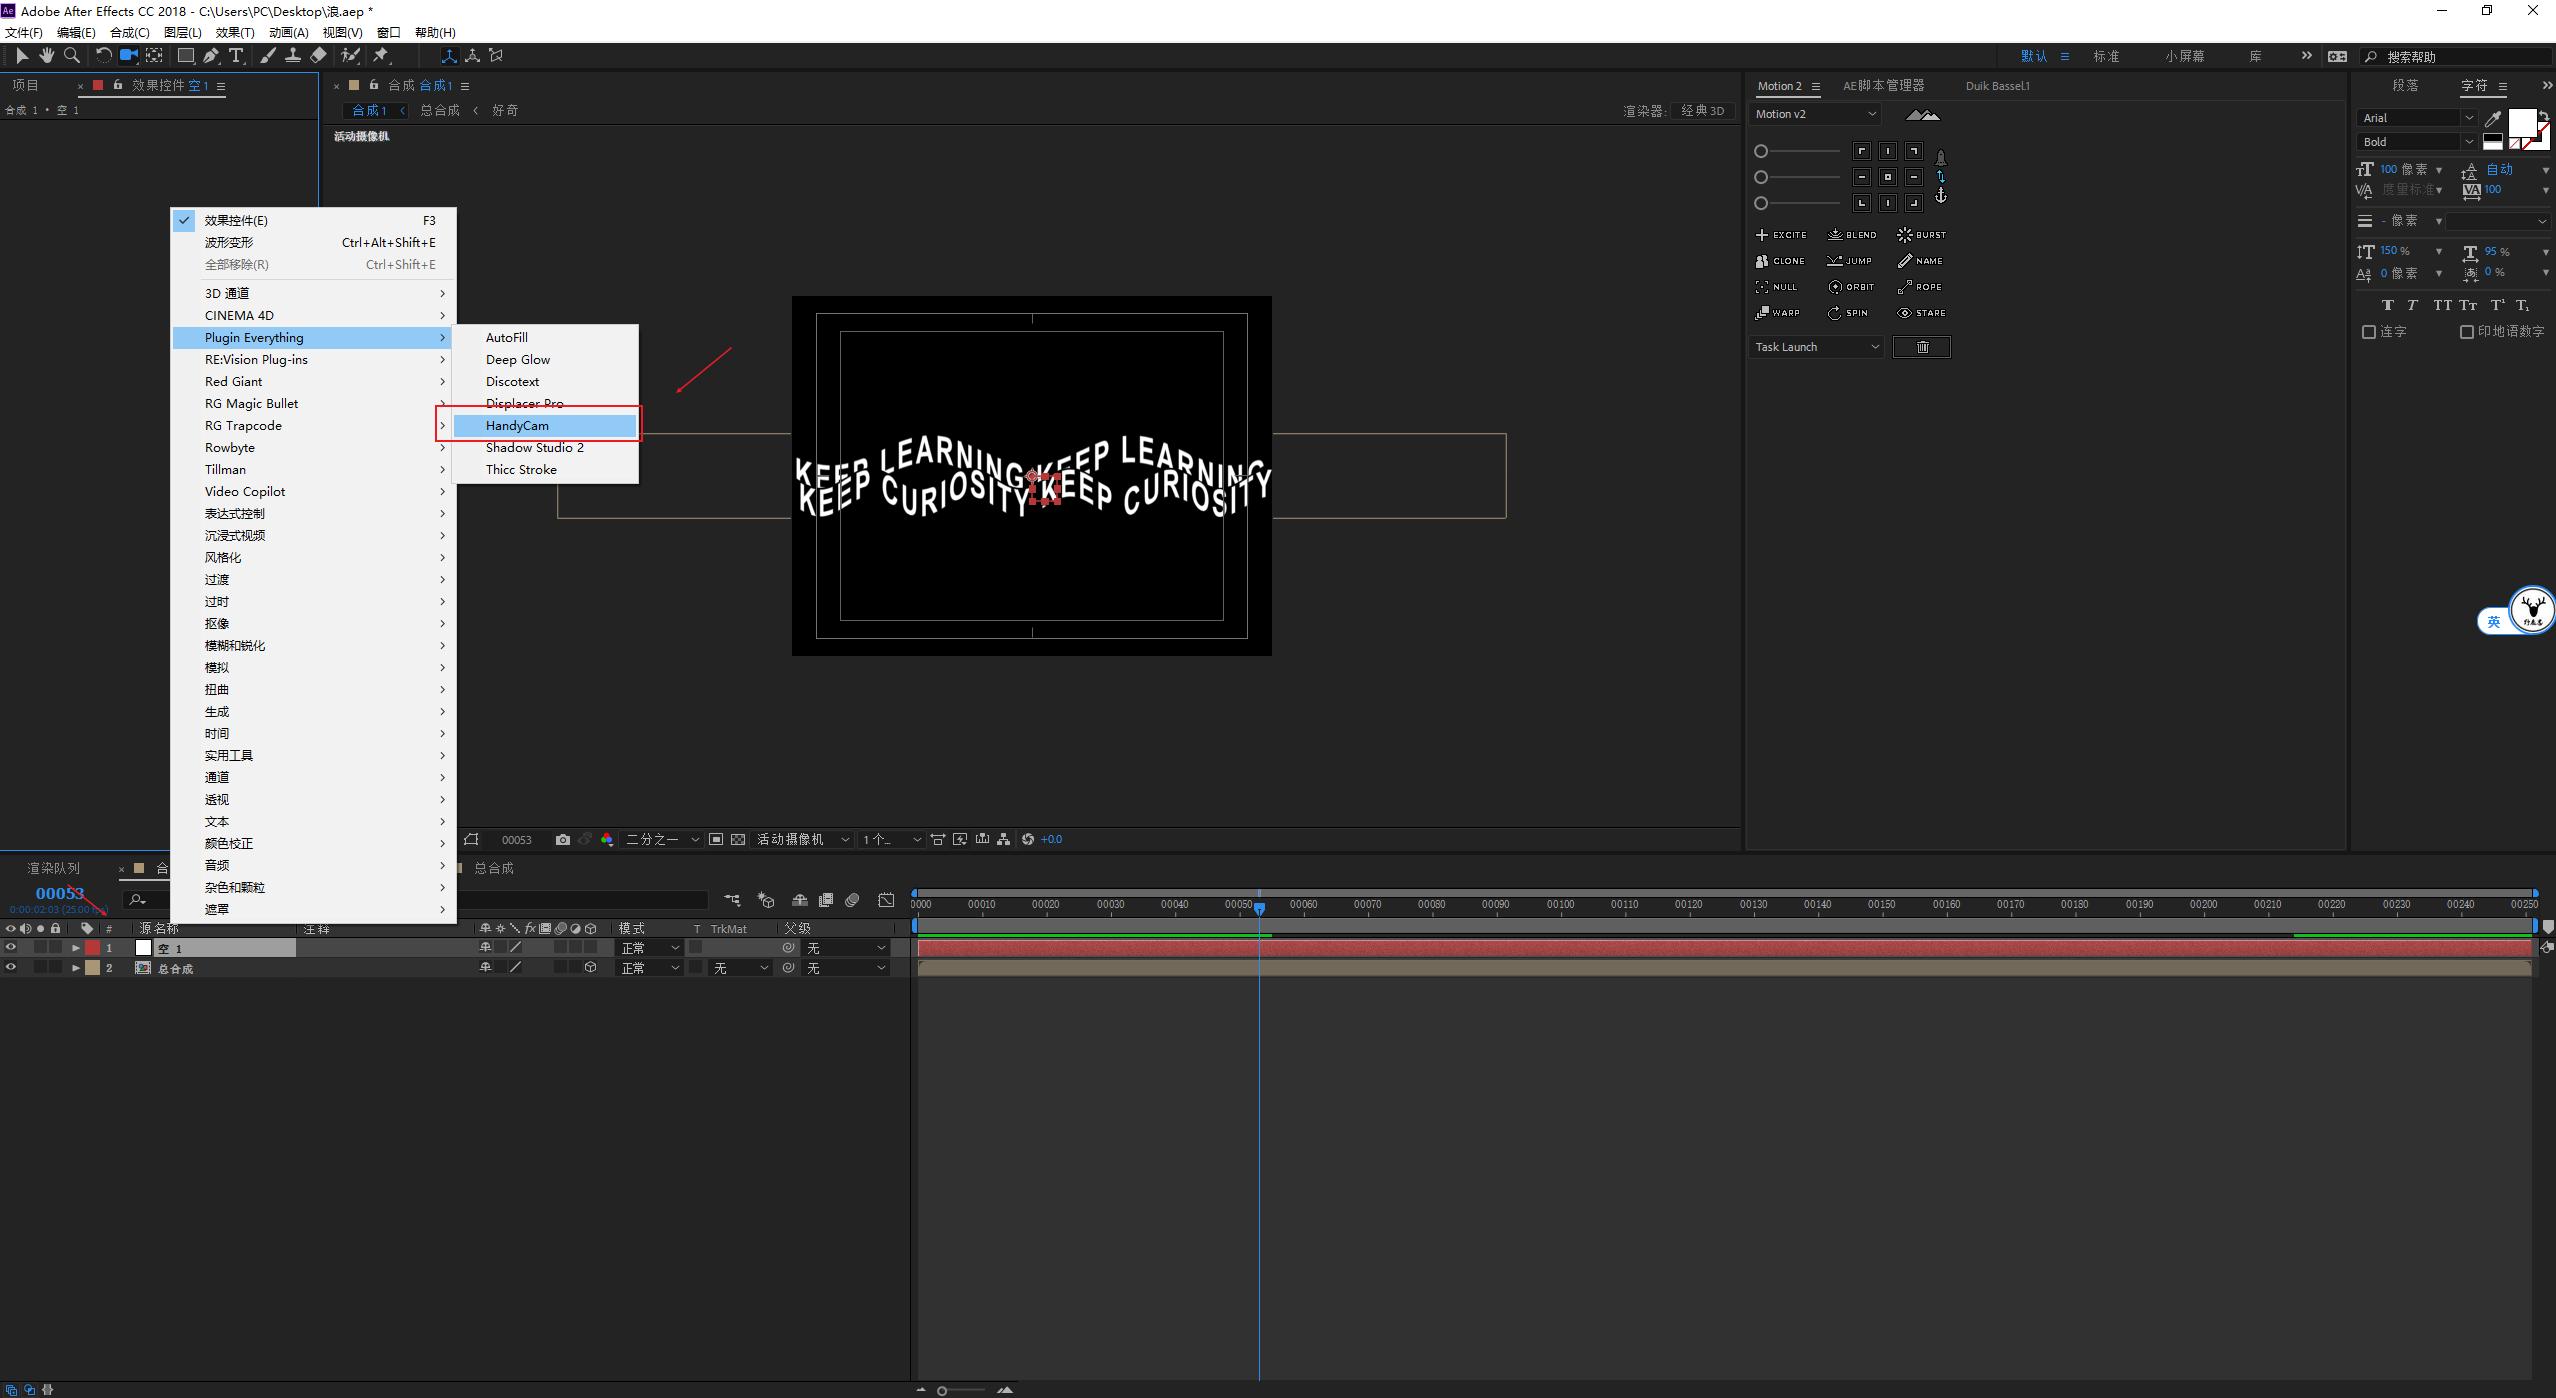Viewport: 2556px width, 1398px height.
Task: Enable the 印地语数字 checkbox
Action: [2466, 332]
